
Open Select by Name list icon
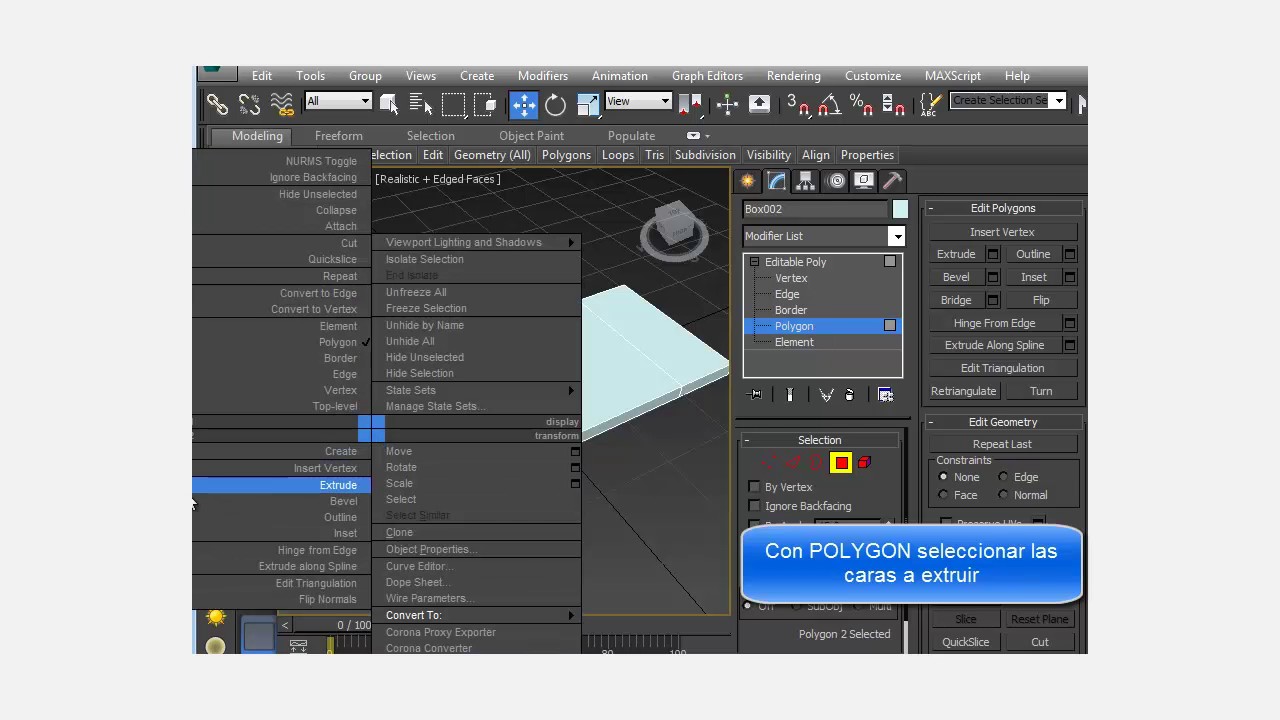point(420,103)
